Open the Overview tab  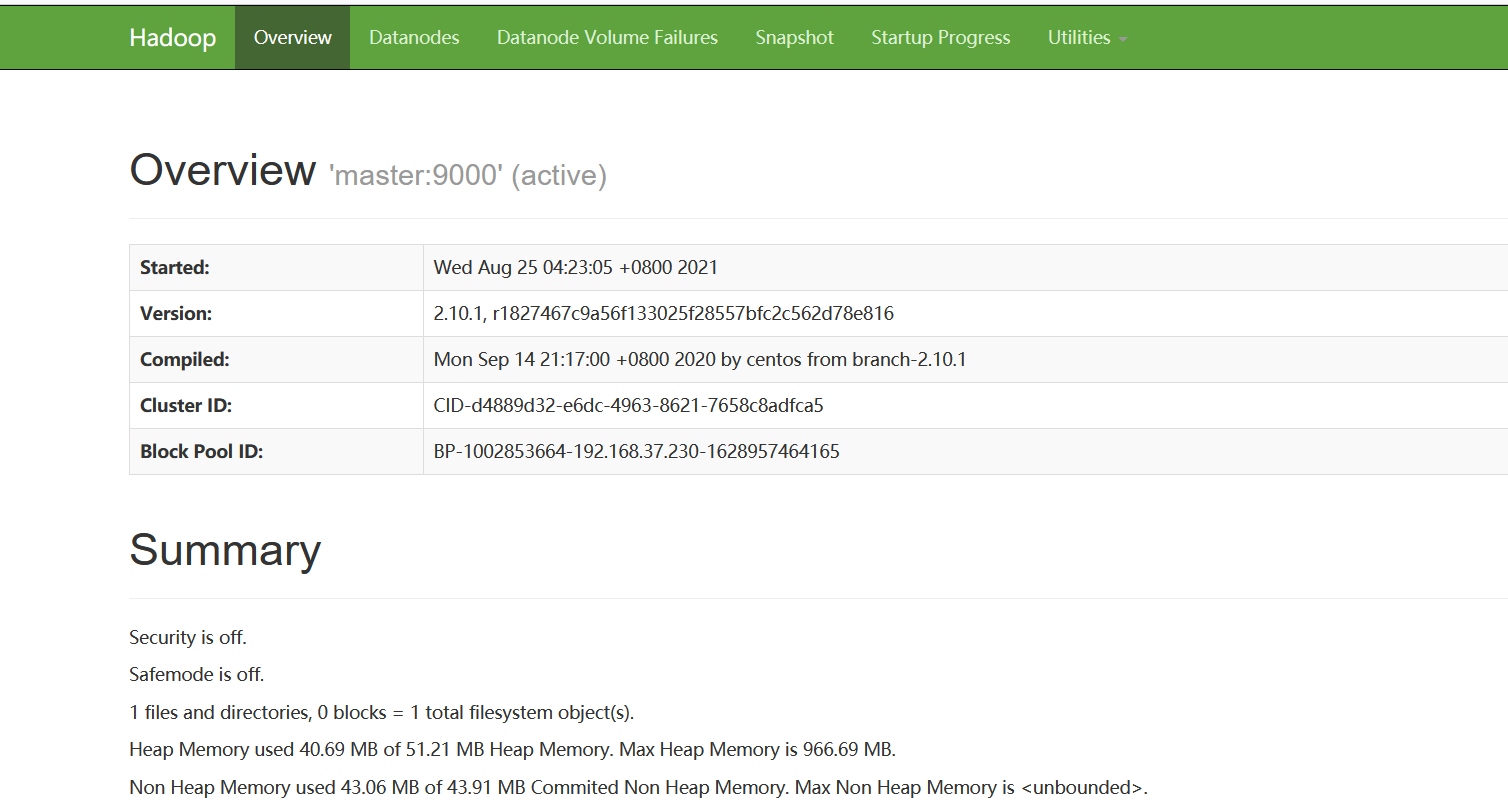[x=292, y=37]
